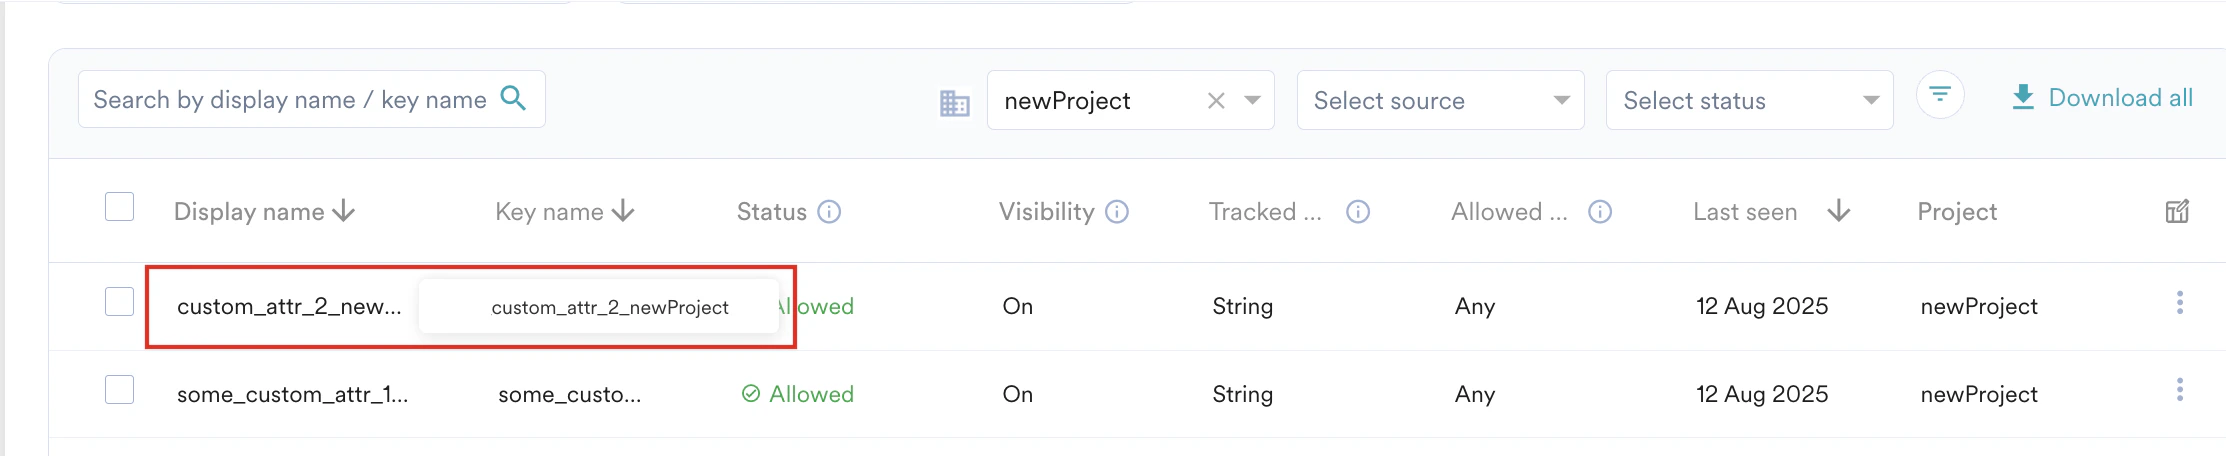Click the Status column info icon

pos(829,212)
